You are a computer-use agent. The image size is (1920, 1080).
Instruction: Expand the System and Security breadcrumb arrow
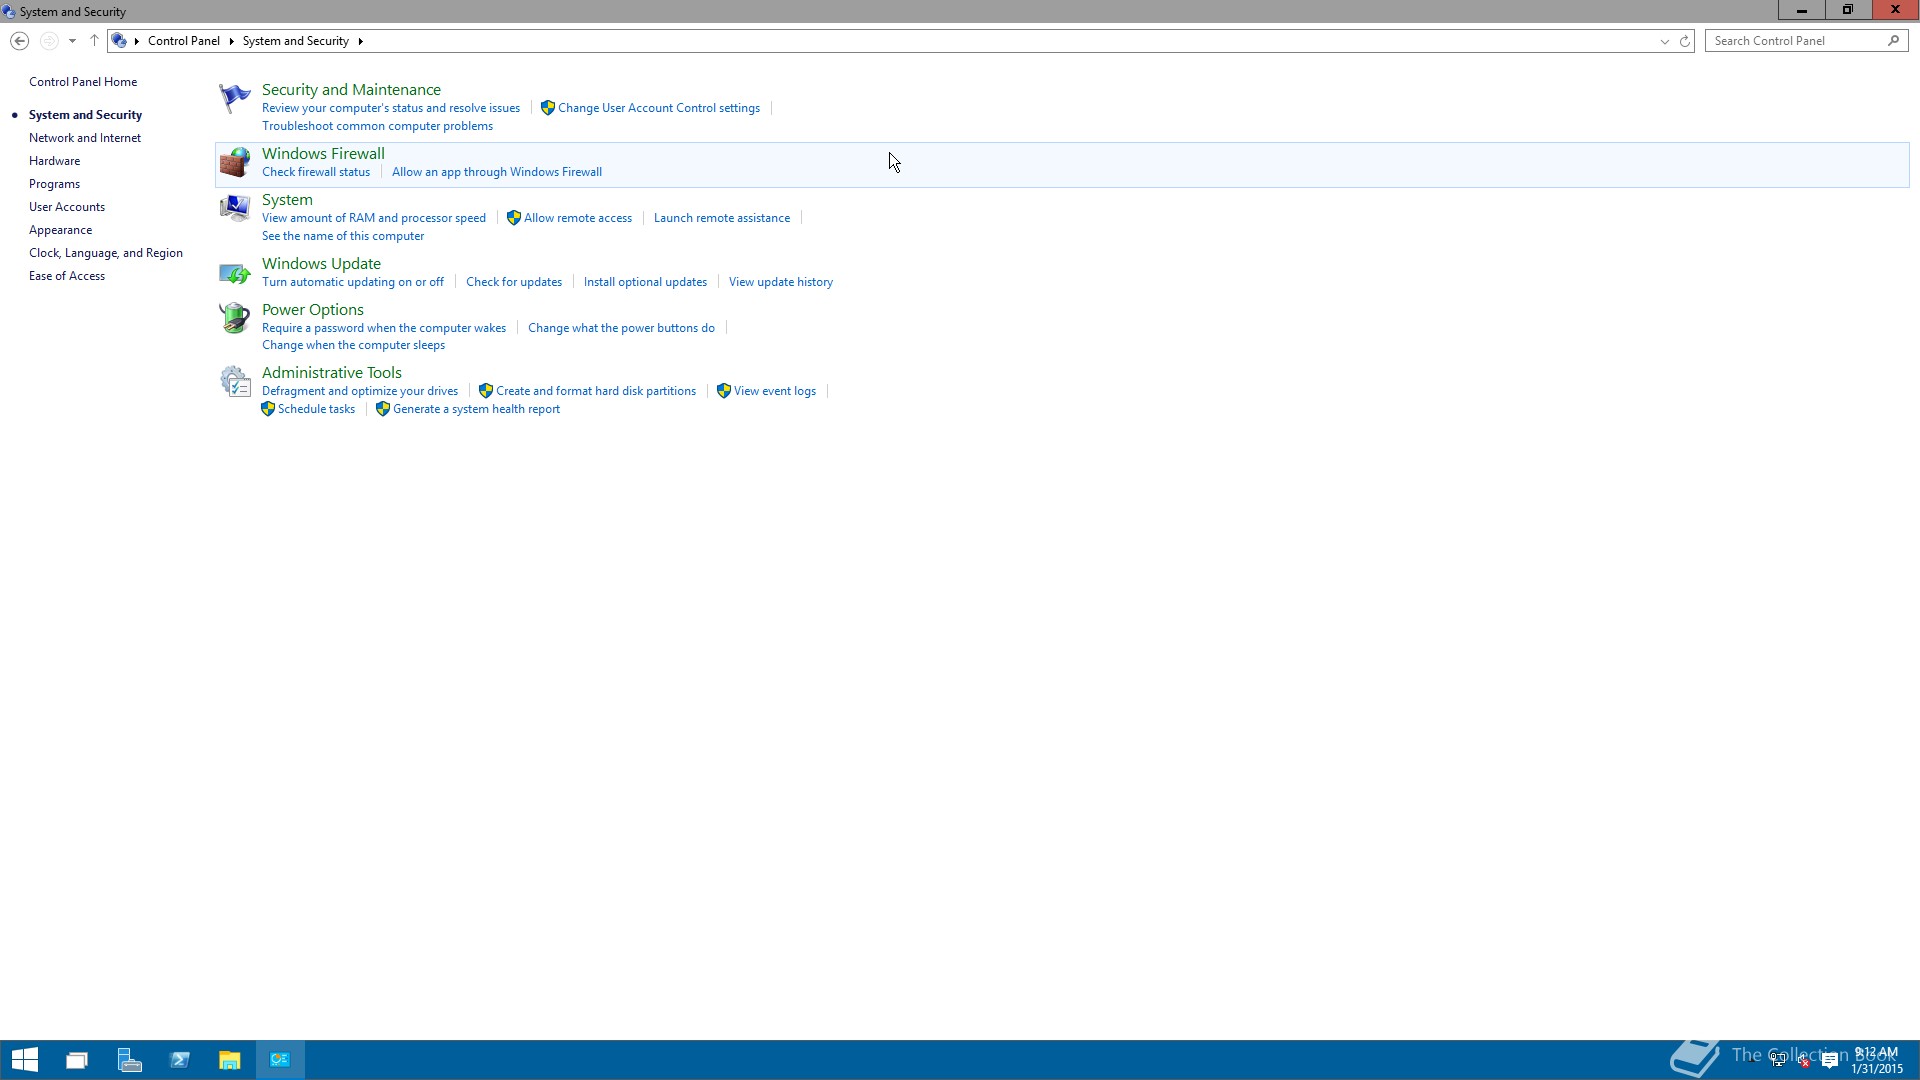(x=360, y=41)
